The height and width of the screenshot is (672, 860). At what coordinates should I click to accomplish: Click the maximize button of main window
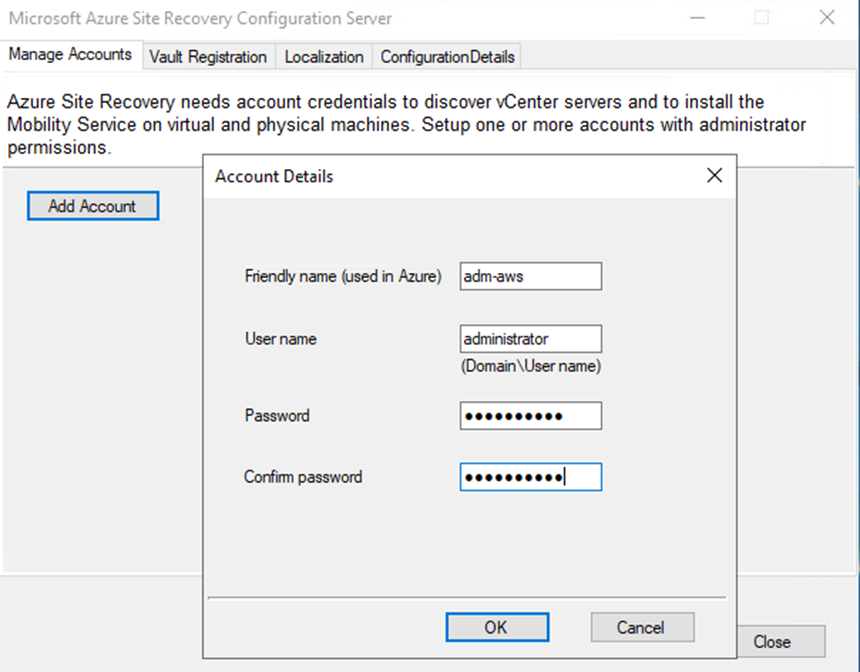(x=762, y=18)
